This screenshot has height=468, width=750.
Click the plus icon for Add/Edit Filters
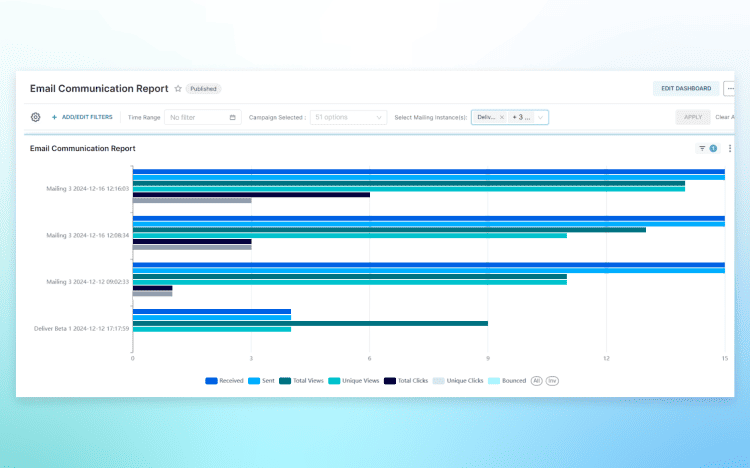pos(54,117)
